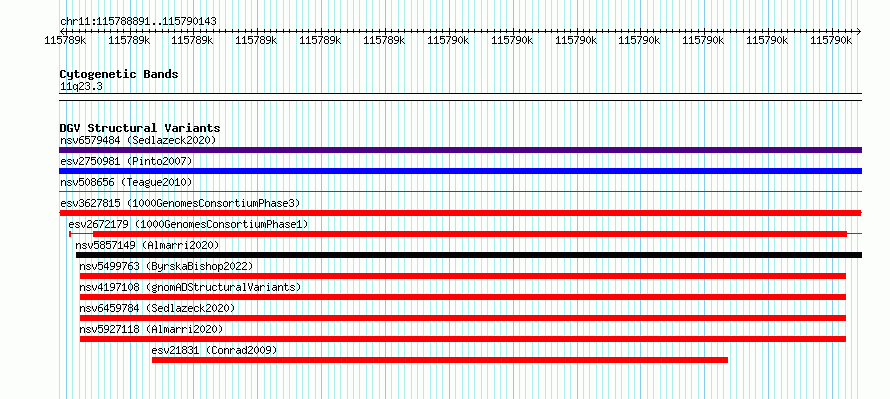Open nsv6459784 (Sedlazeck2020) variant label

tap(157, 308)
